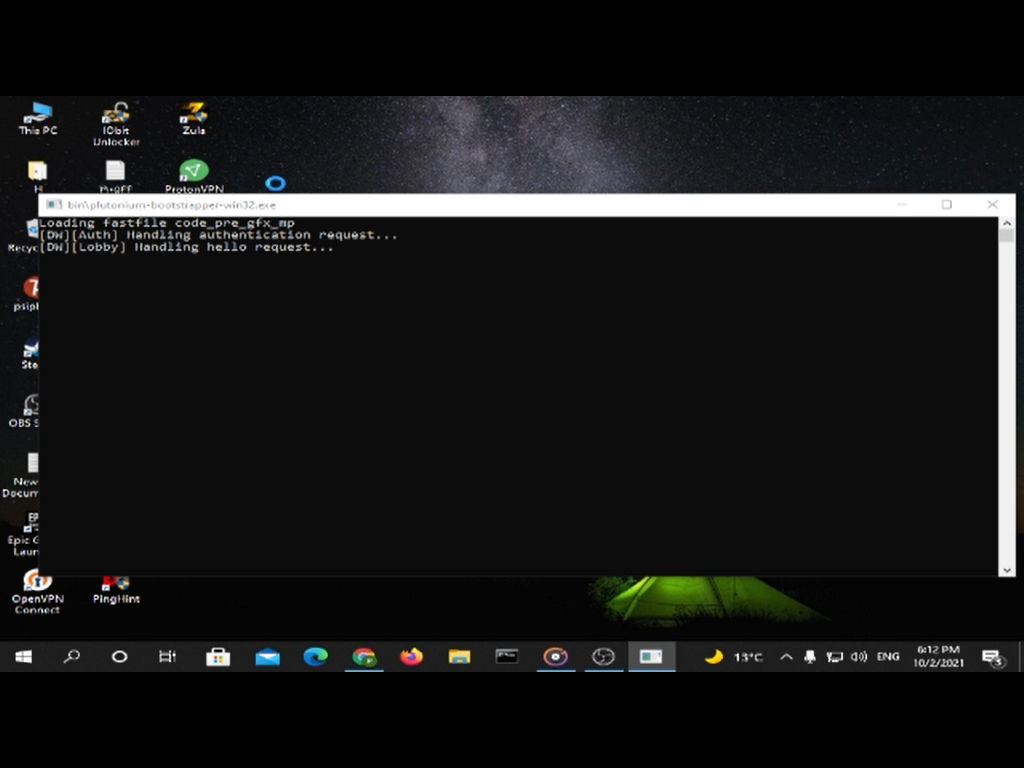
Task: Open Firefox from the taskbar
Action: (411, 657)
